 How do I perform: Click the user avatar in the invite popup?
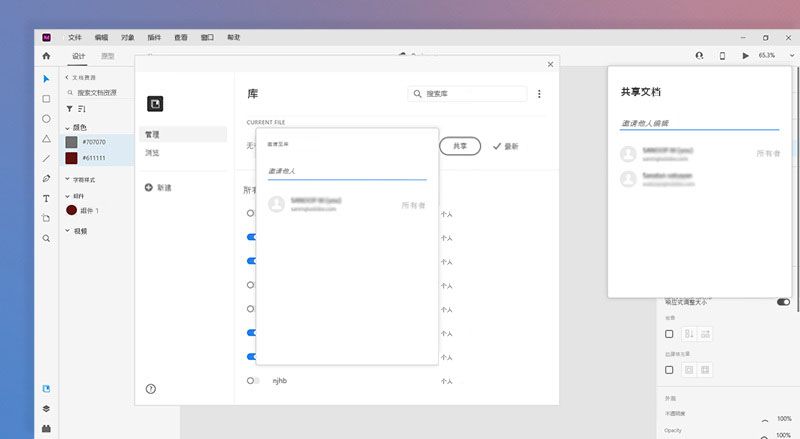pos(277,204)
